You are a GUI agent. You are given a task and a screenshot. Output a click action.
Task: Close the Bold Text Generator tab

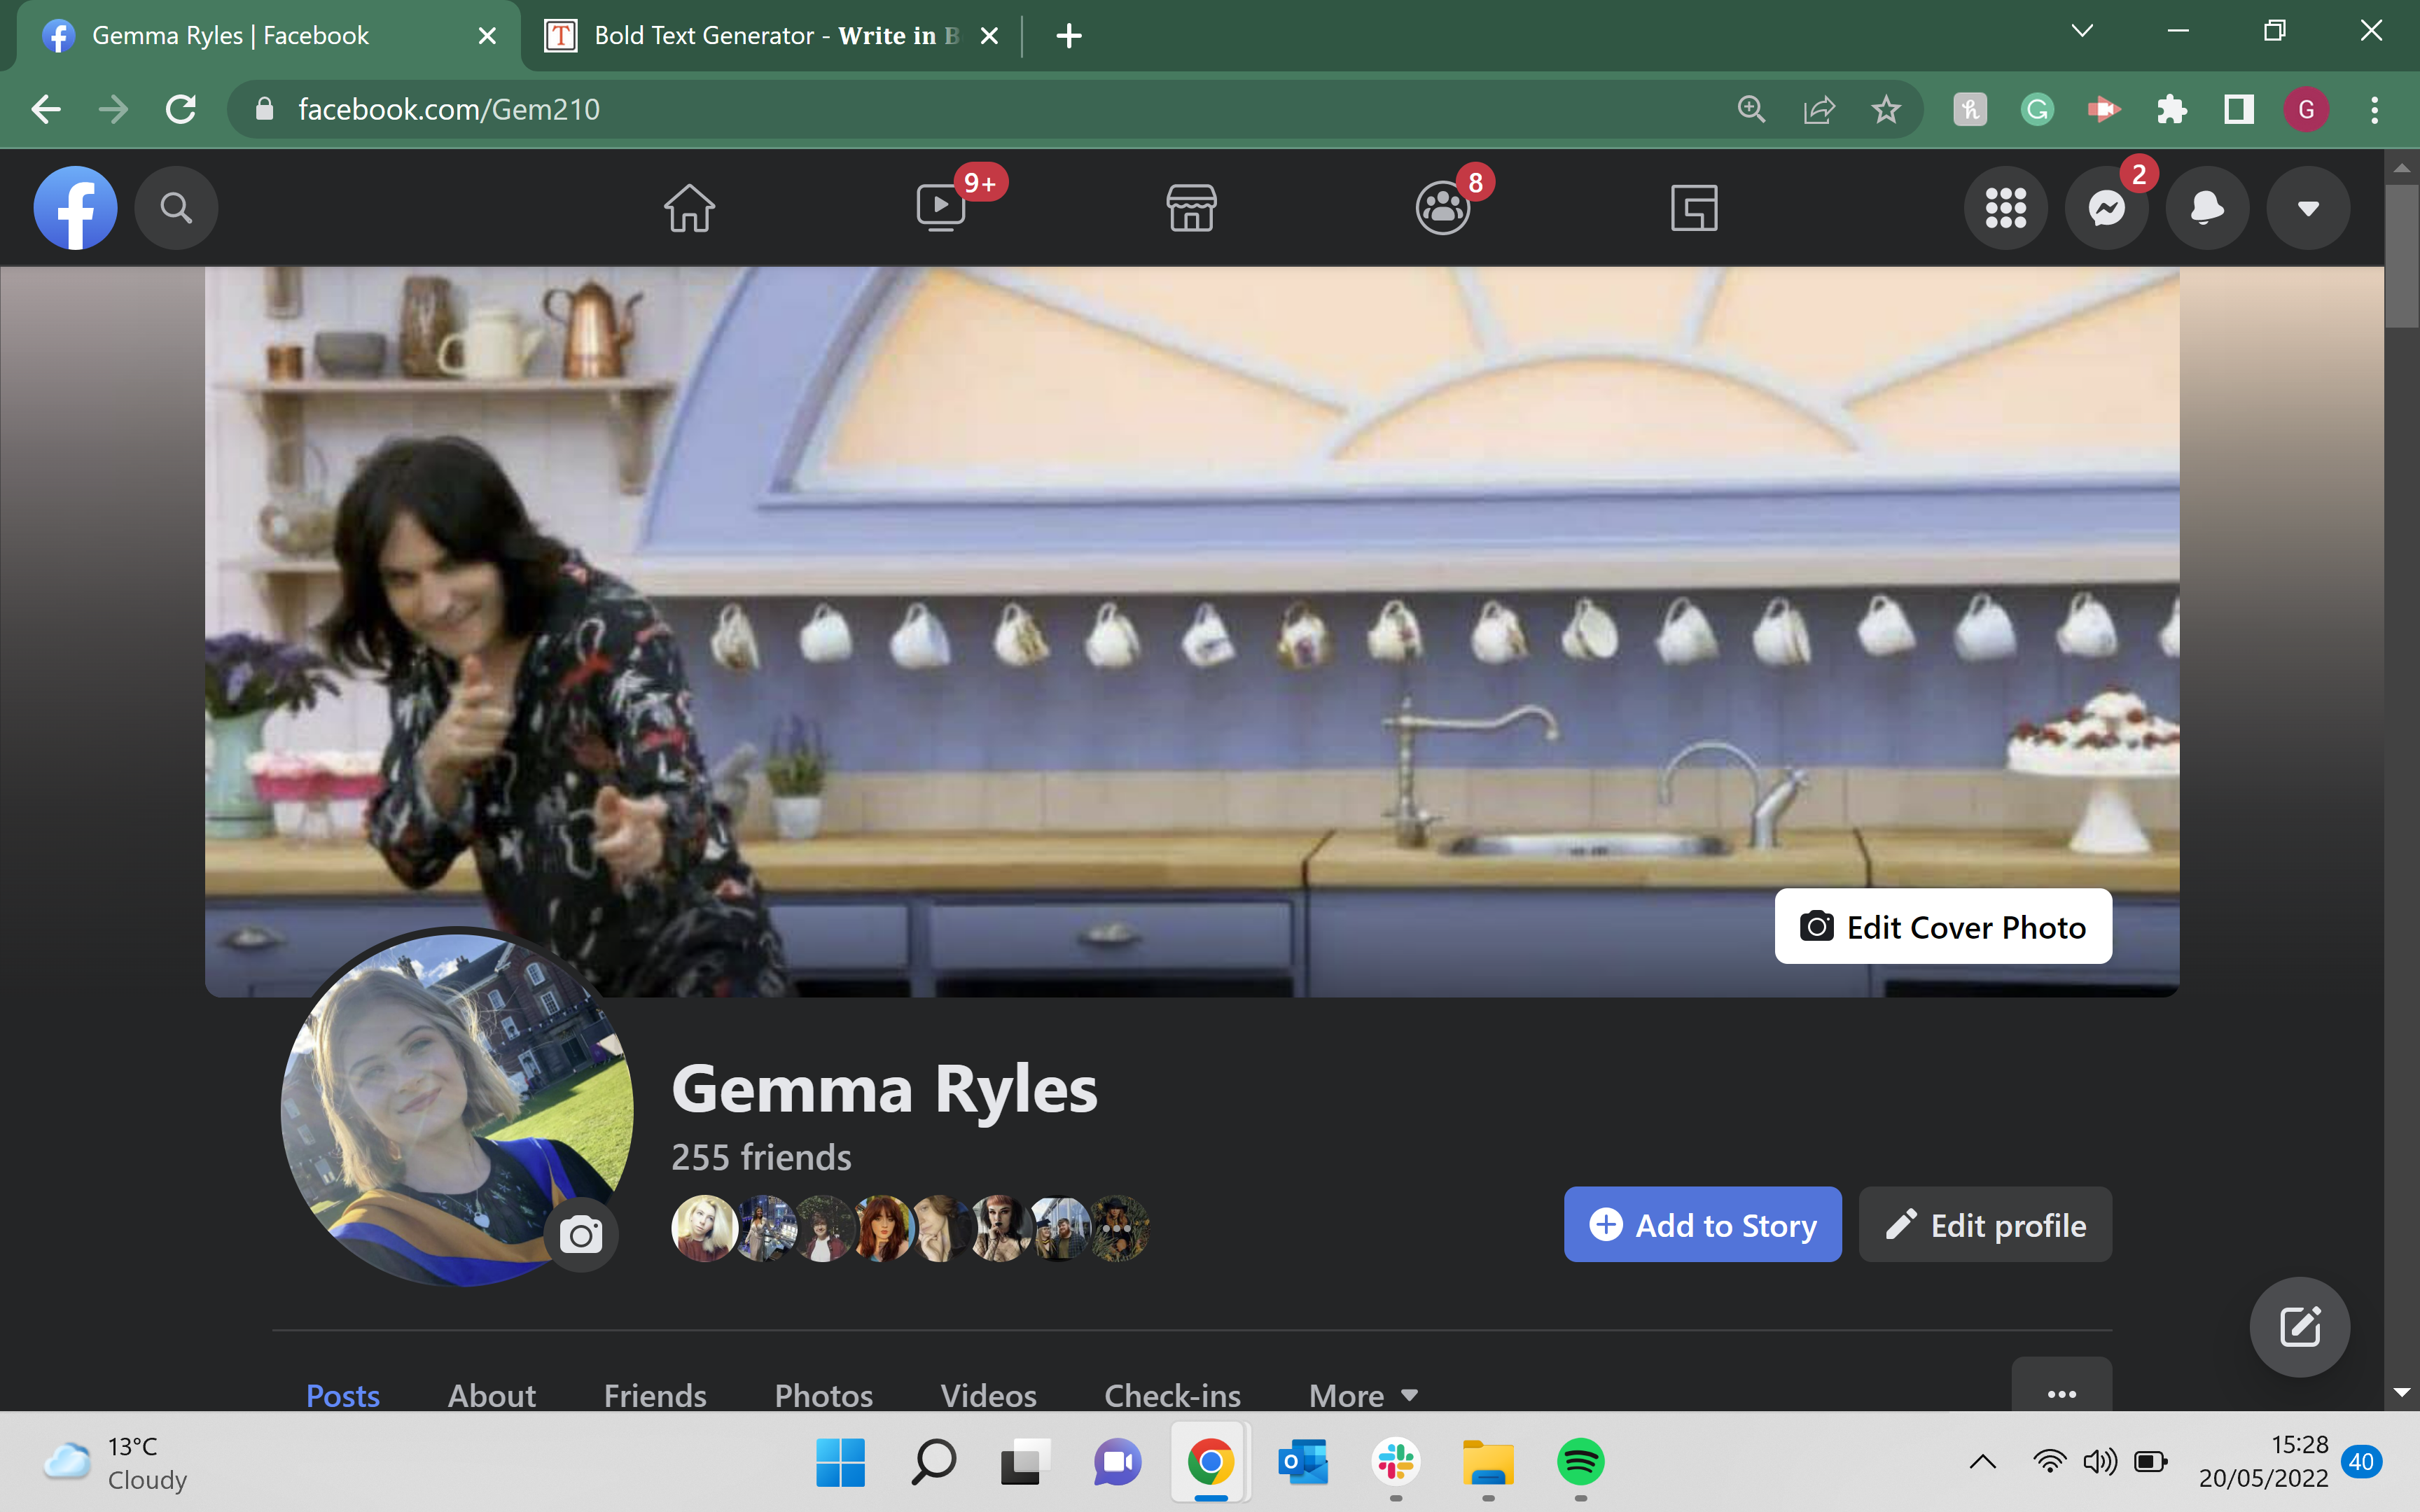pos(989,36)
